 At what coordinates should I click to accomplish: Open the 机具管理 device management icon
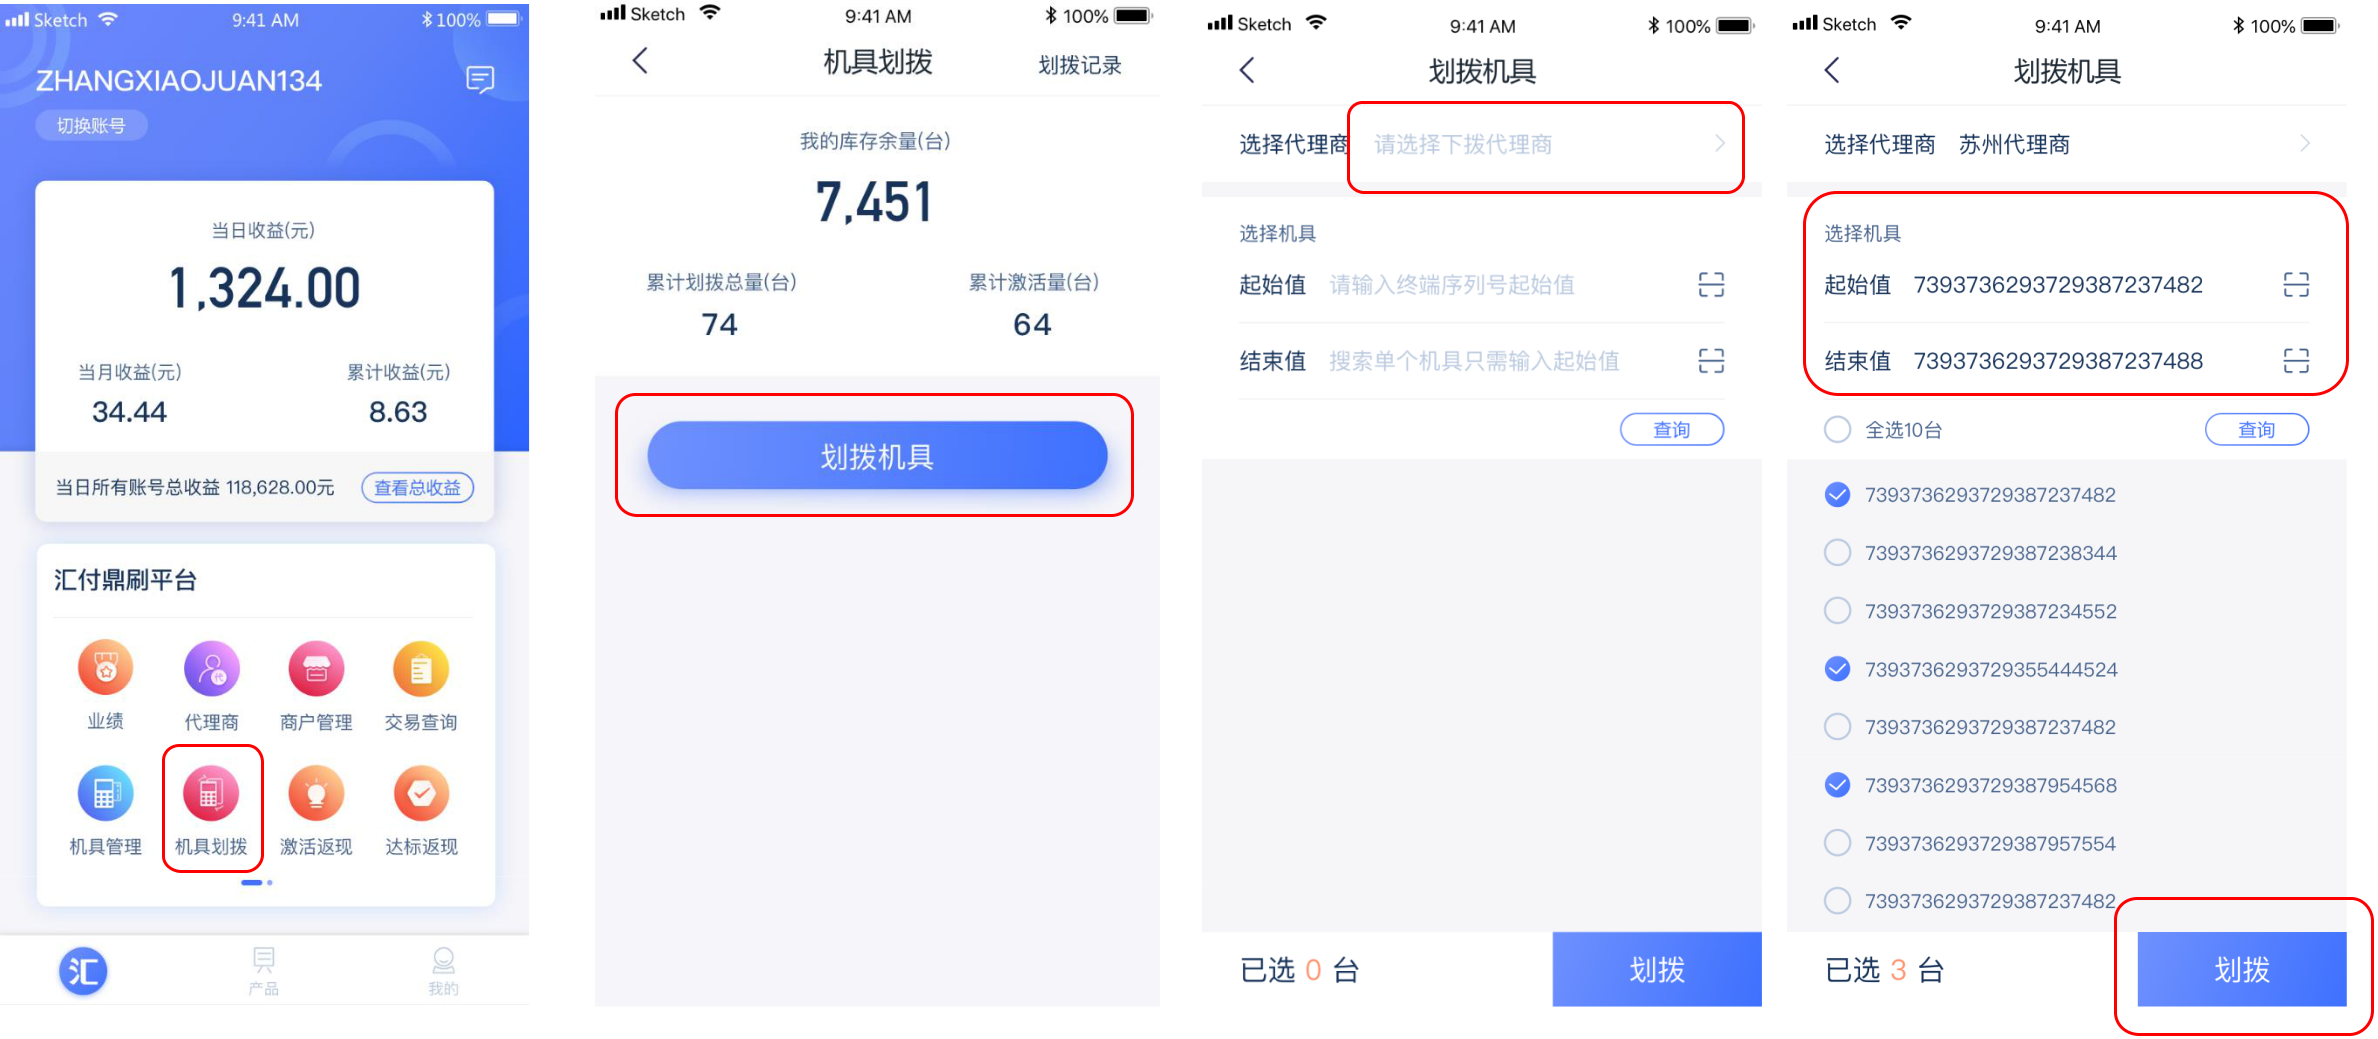click(106, 793)
